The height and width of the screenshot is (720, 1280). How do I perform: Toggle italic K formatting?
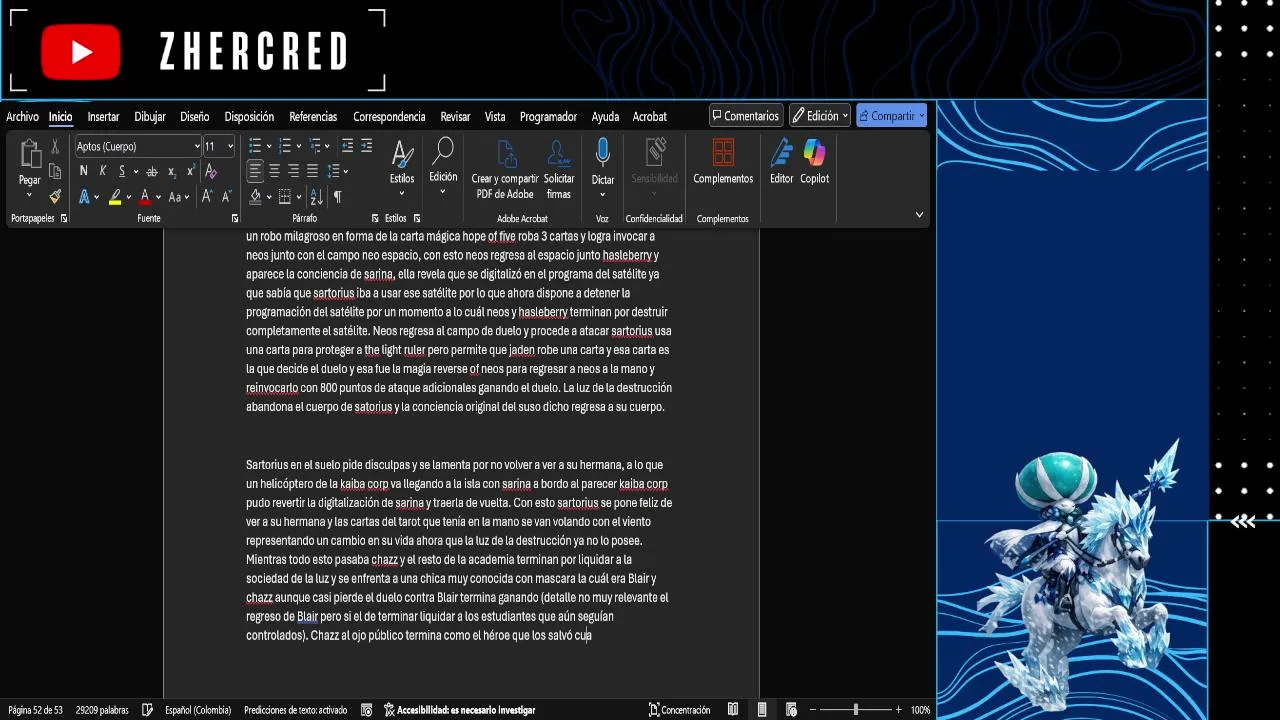coord(102,172)
